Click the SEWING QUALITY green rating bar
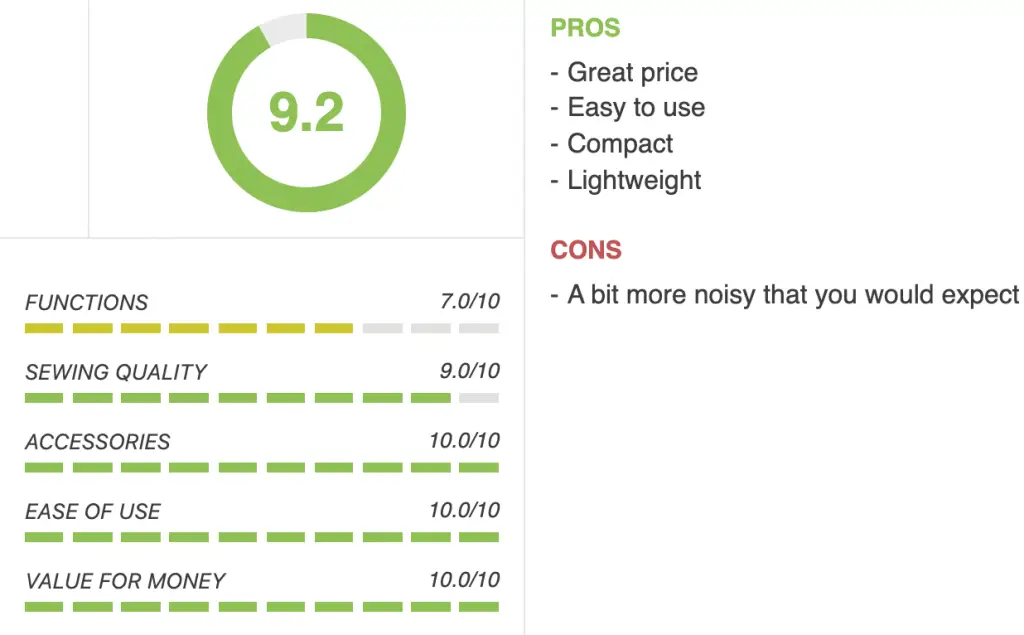1024x635 pixels. point(262,398)
